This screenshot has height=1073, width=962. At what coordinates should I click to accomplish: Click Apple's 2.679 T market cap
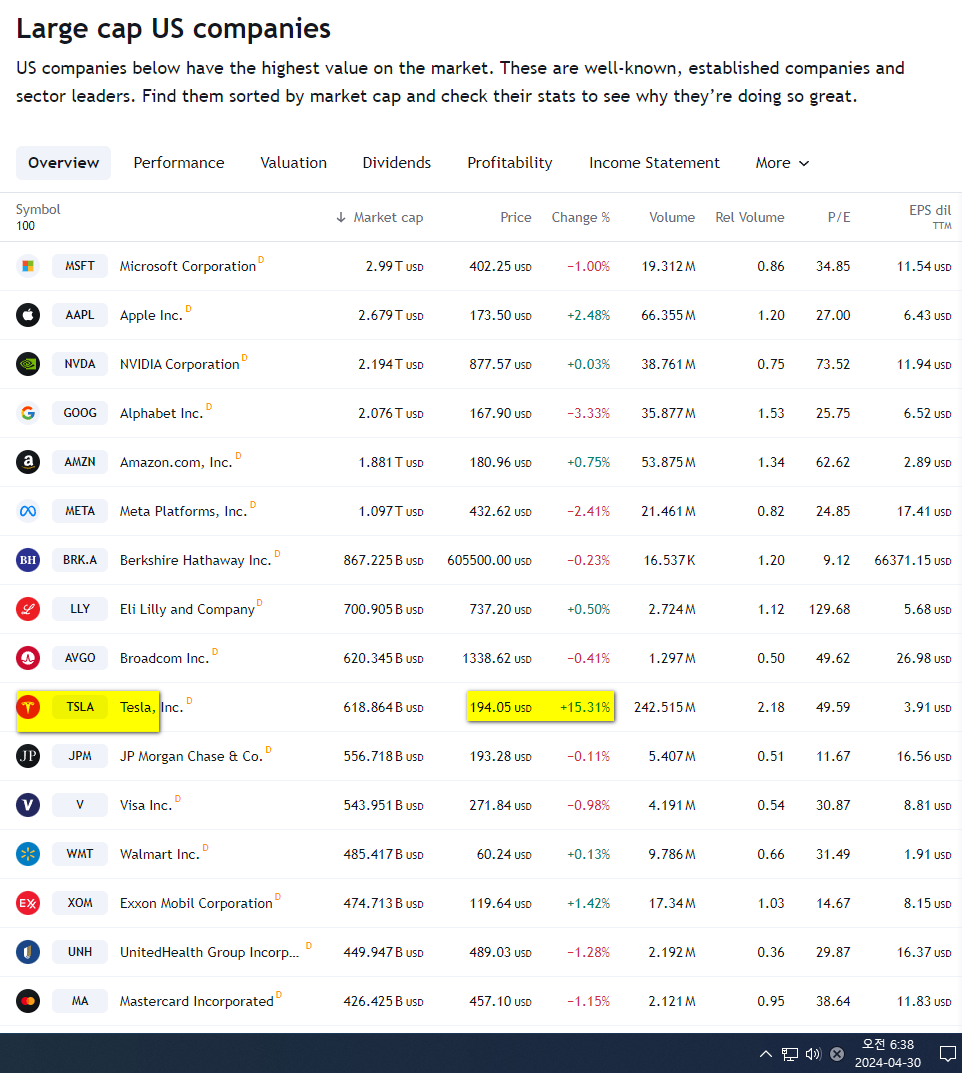[391, 315]
